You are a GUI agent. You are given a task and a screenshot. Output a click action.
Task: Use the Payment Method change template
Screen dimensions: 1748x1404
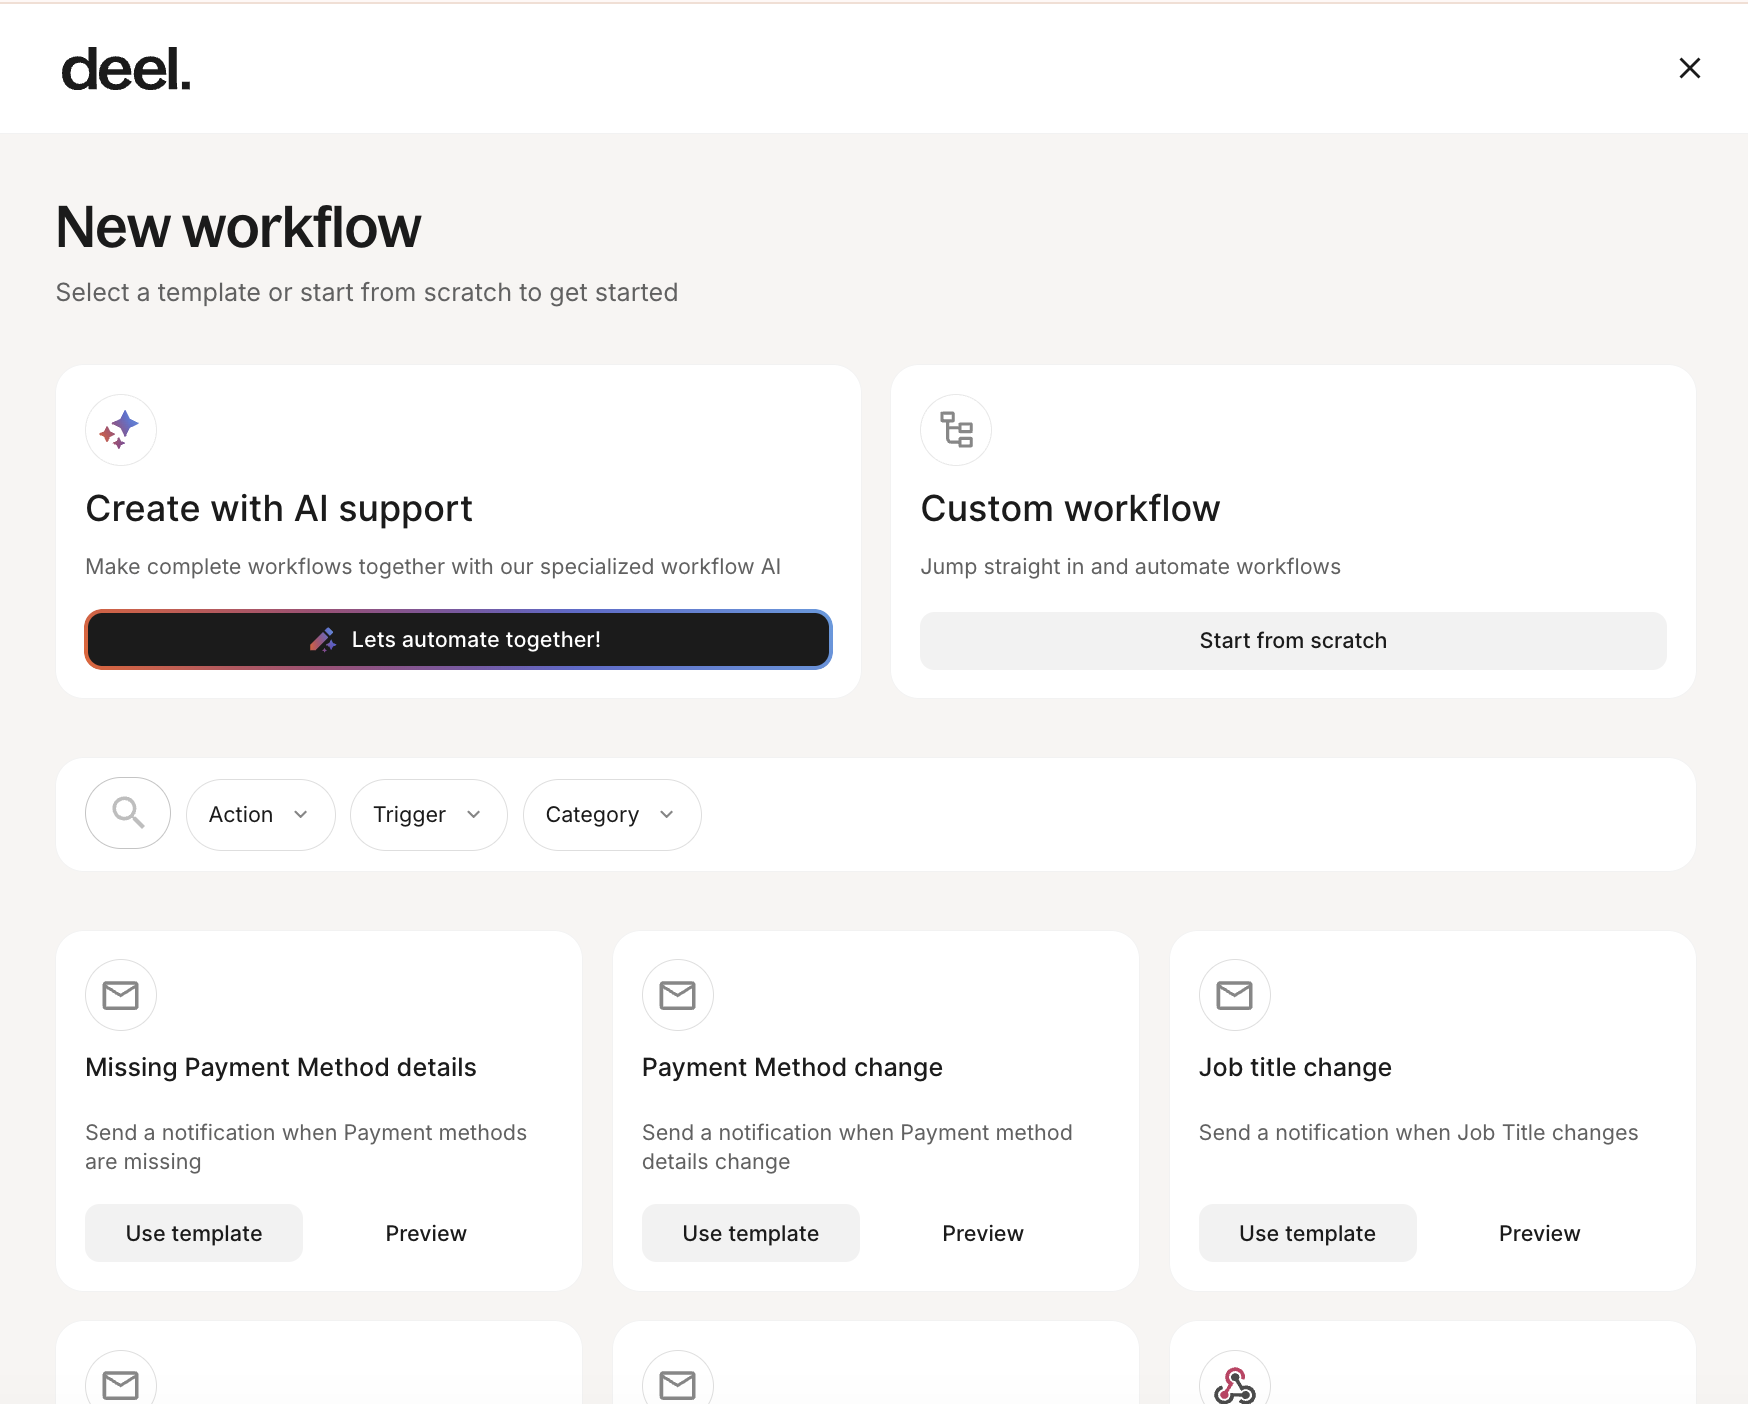tap(750, 1233)
